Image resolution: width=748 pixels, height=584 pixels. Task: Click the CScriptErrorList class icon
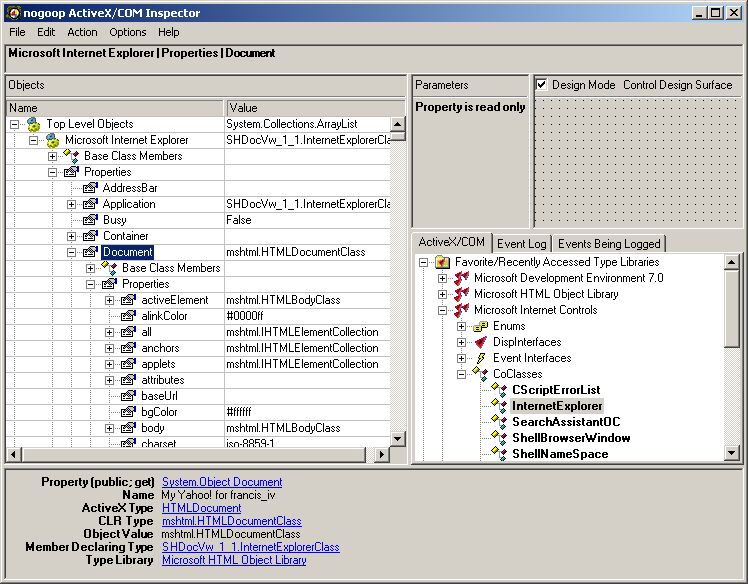pos(499,389)
